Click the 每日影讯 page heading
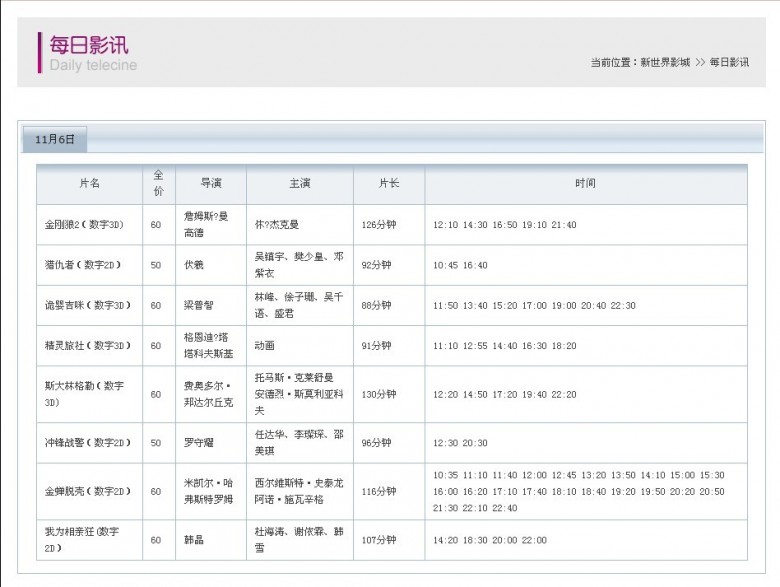 coord(89,45)
